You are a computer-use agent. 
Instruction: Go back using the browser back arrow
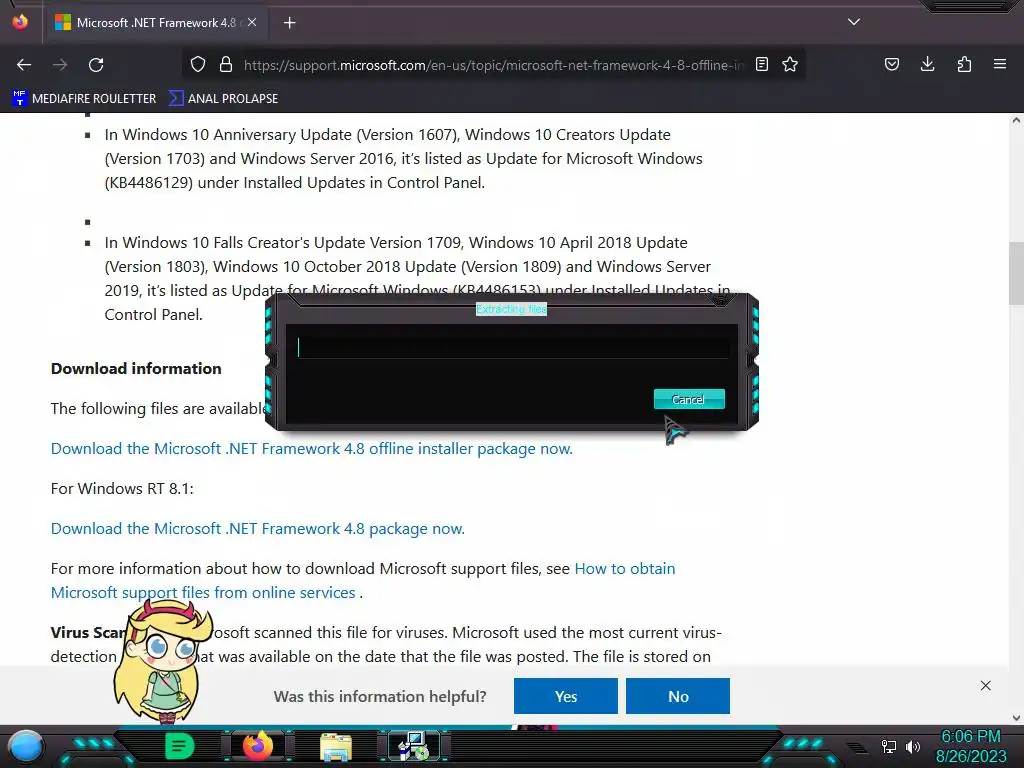(x=24, y=65)
